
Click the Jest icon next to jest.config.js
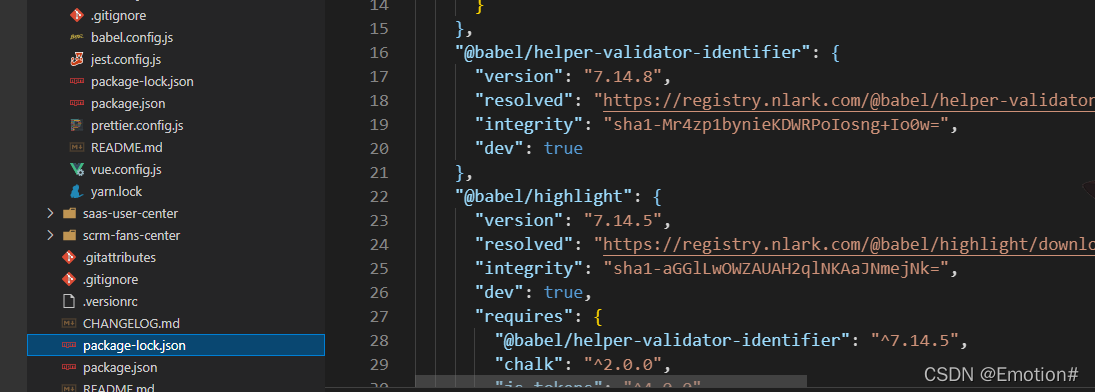point(77,59)
